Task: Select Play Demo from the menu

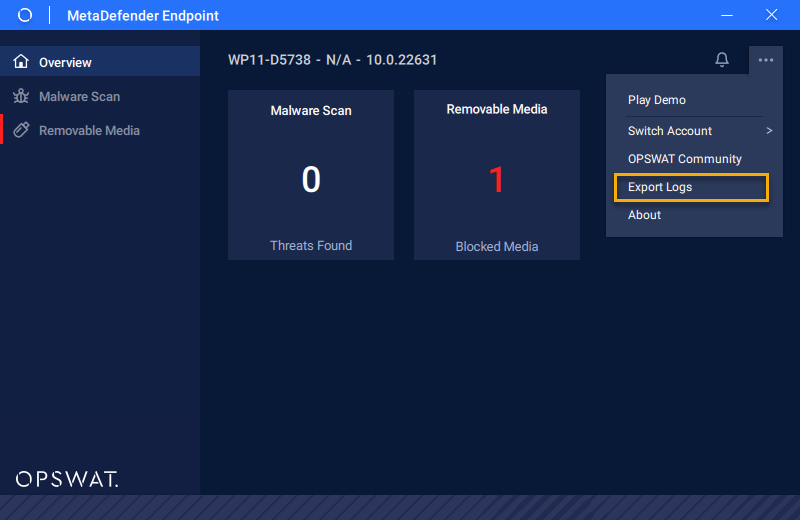Action: click(x=657, y=100)
